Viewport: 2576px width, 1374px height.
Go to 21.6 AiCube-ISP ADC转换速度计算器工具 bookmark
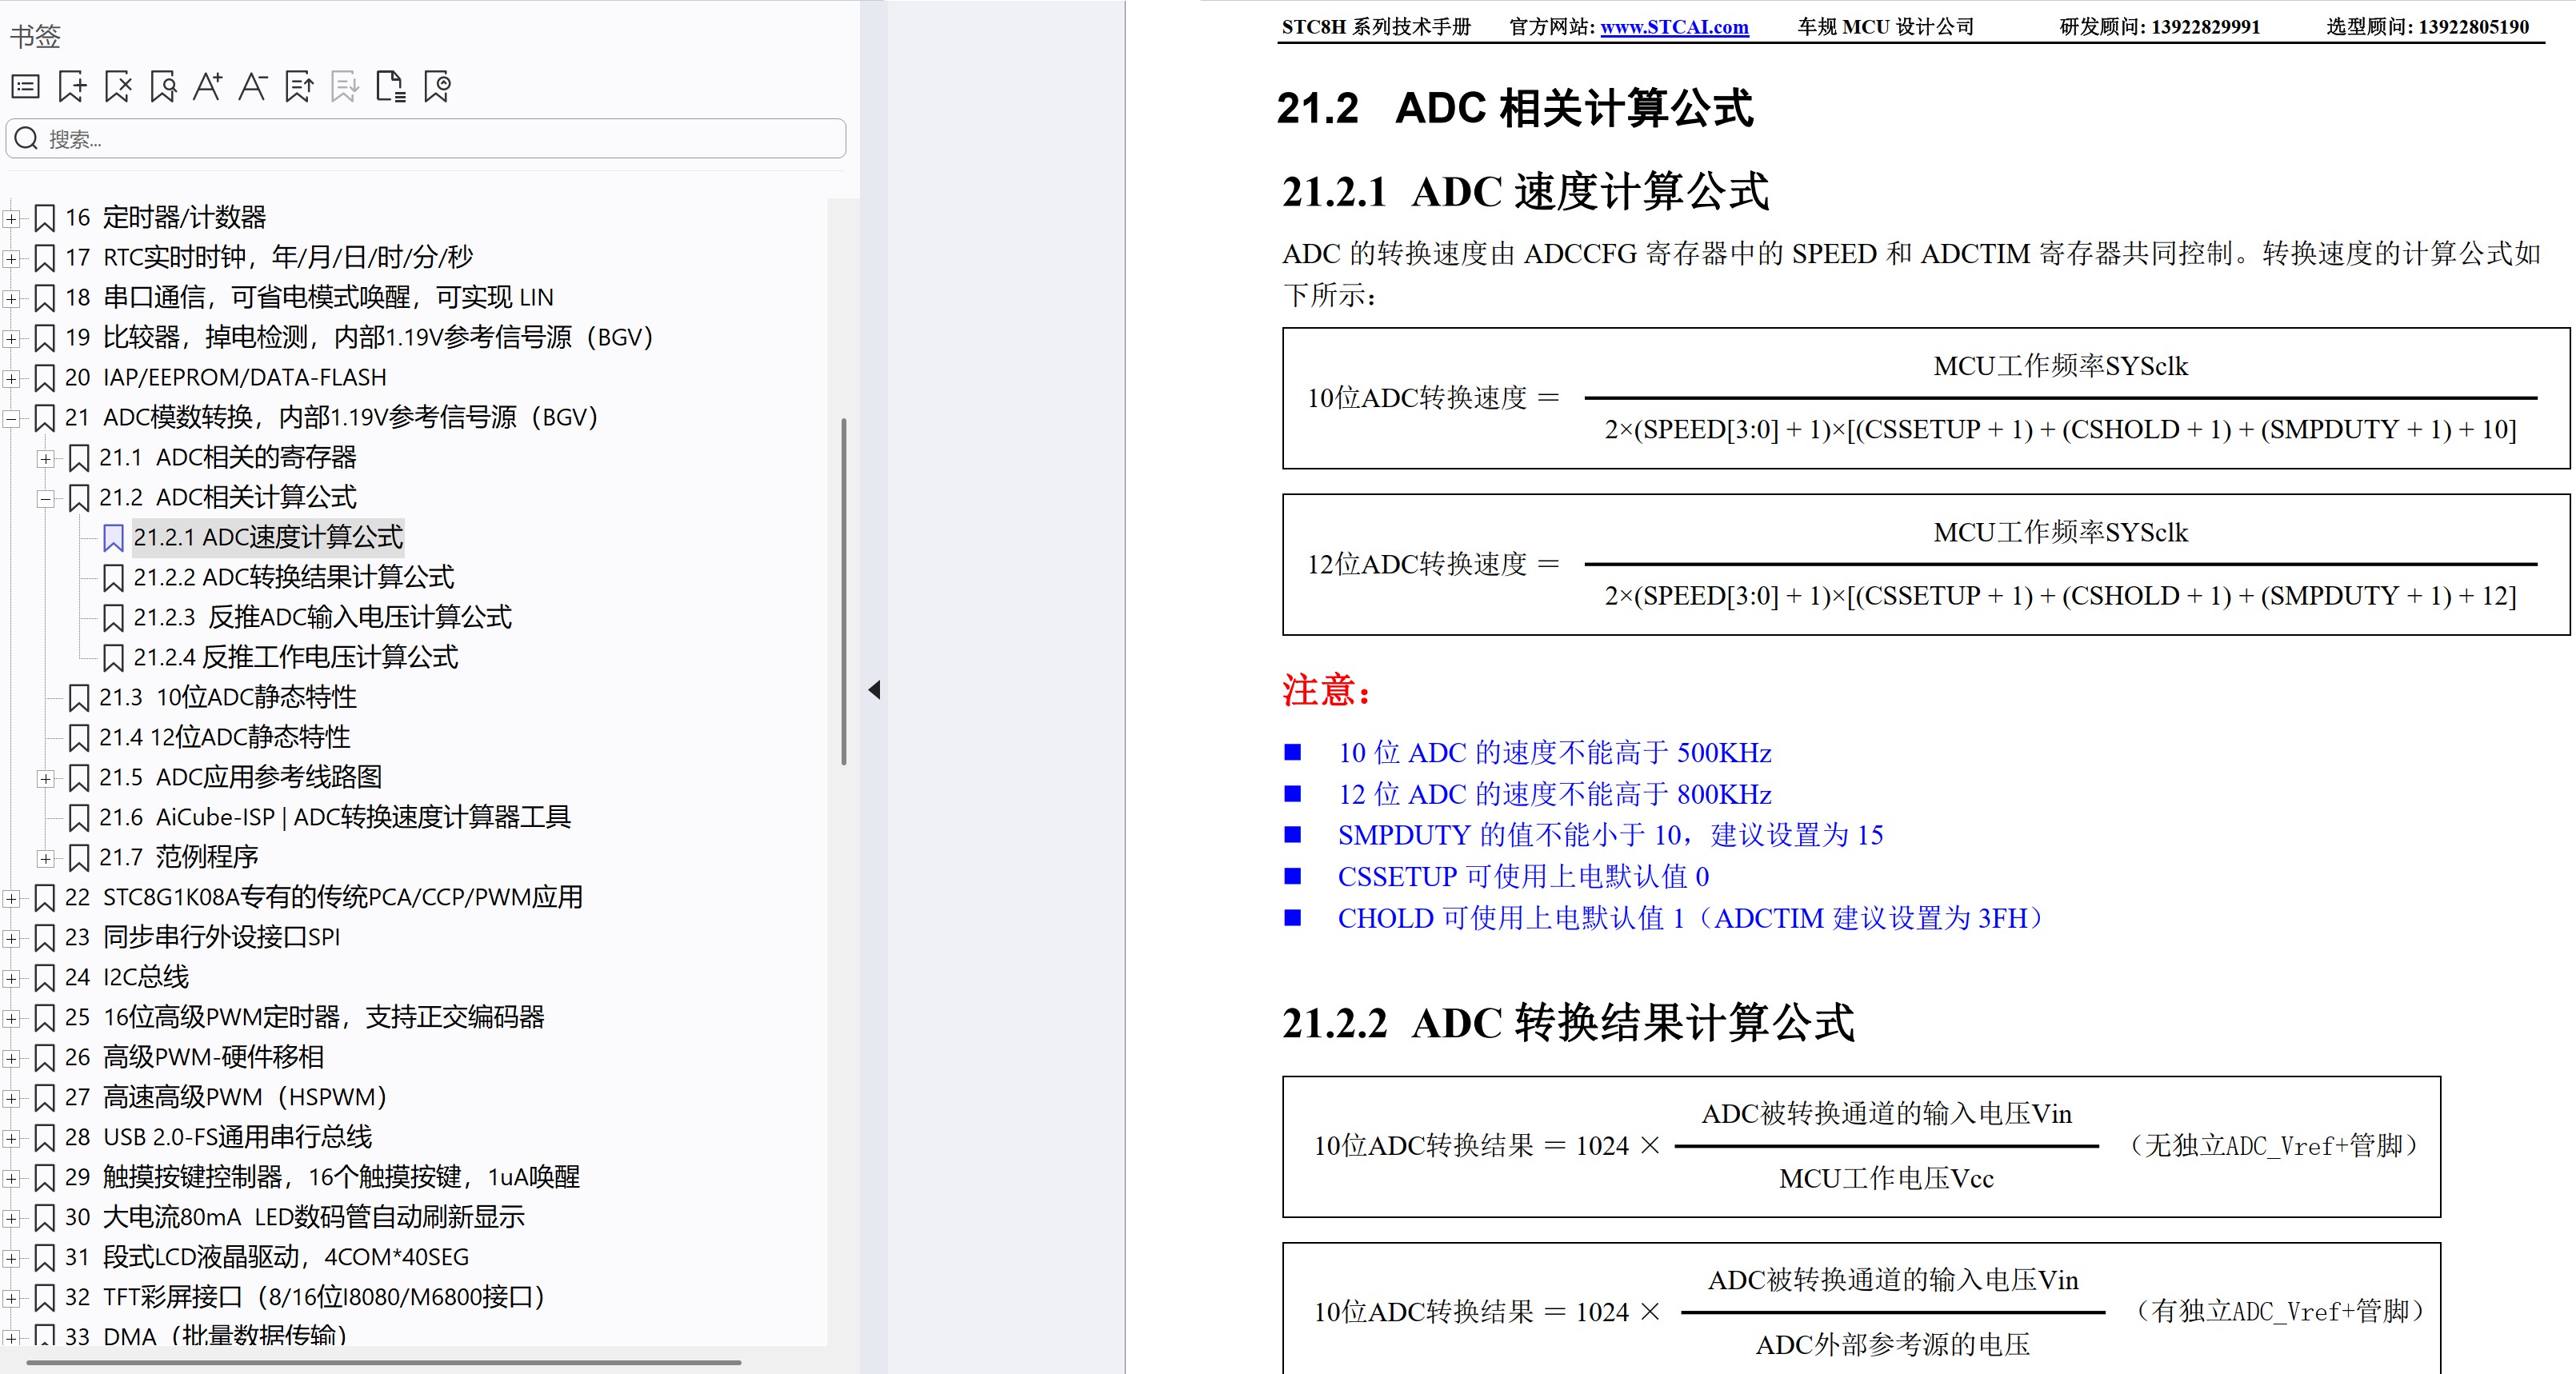click(x=335, y=817)
